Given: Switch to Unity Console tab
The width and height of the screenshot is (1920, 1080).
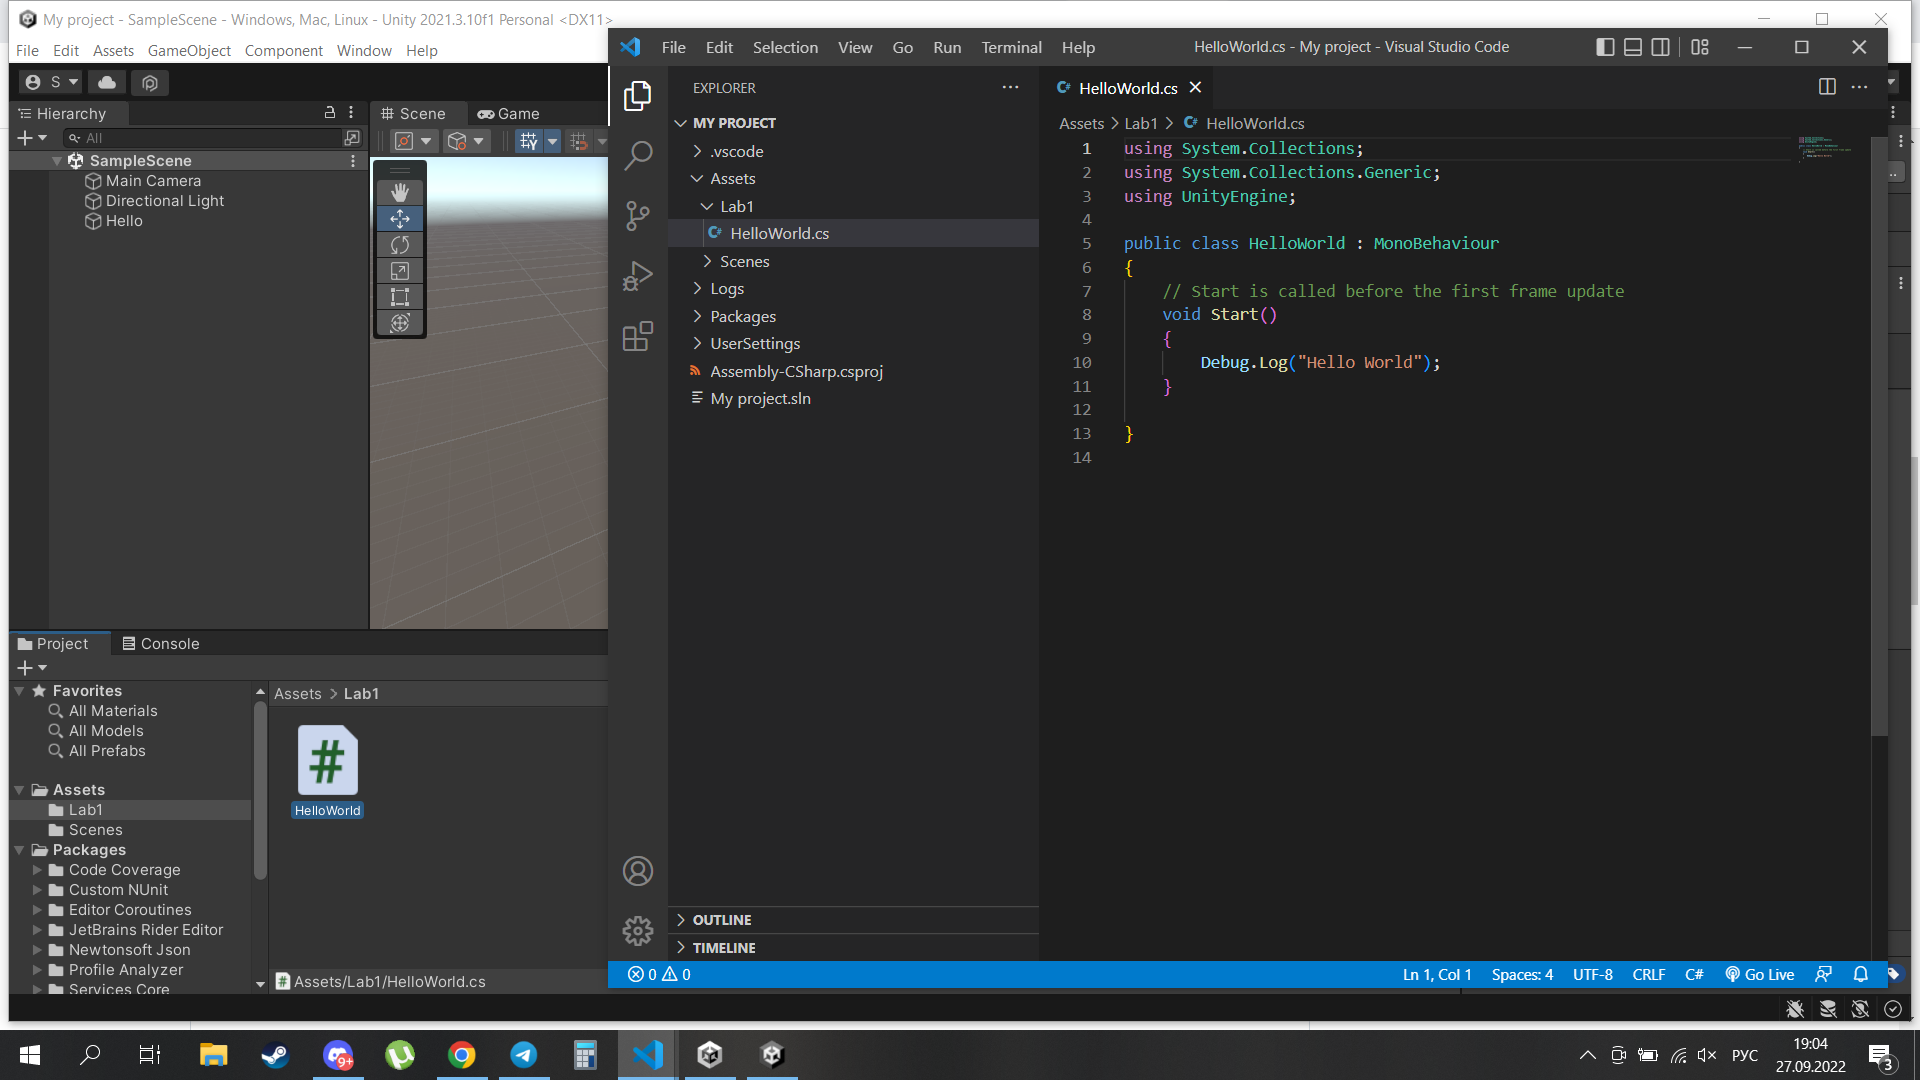Looking at the screenshot, I should pos(161,644).
